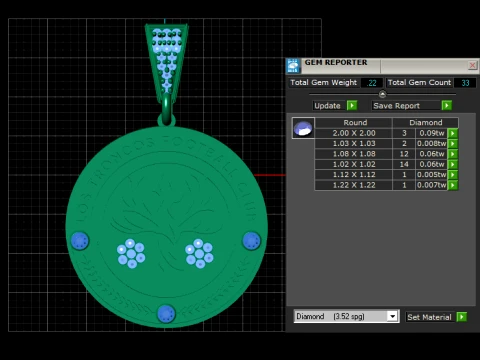This screenshot has height=360, width=480.
Task: Select the 1.03 X 1.03 size cell
Action: click(x=354, y=144)
